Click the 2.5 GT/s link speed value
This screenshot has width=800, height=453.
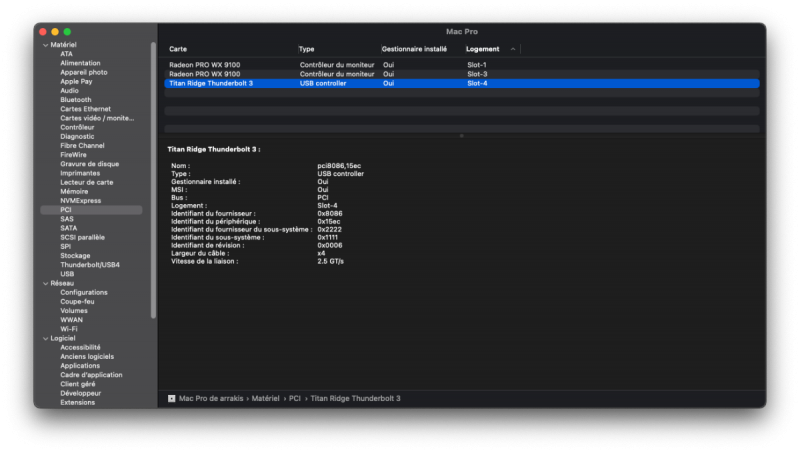coord(331,261)
